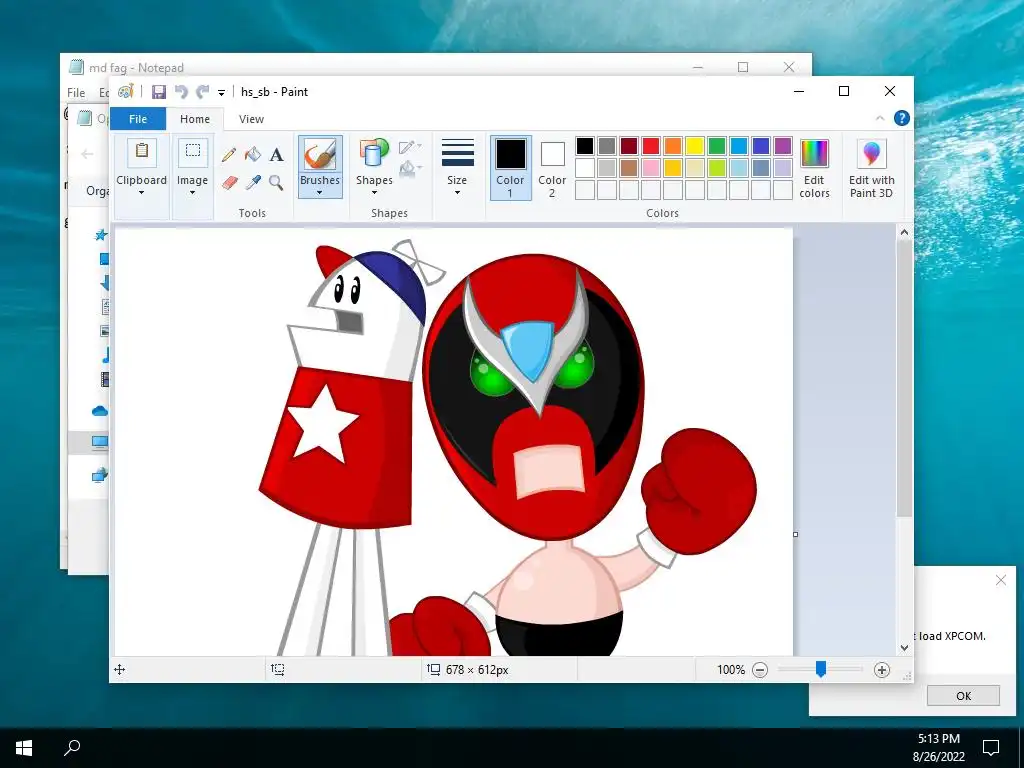Redo using the quick access toolbar
The height and width of the screenshot is (768, 1024).
coord(203,92)
